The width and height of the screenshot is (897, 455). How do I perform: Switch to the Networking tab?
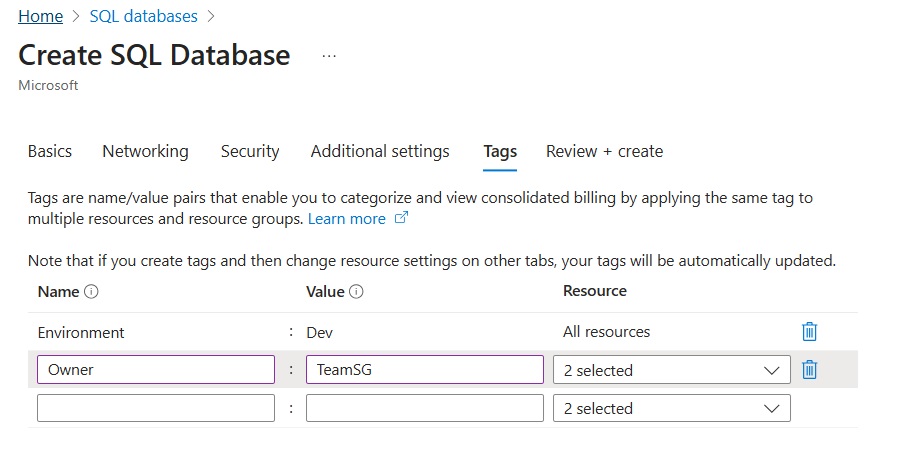point(145,151)
